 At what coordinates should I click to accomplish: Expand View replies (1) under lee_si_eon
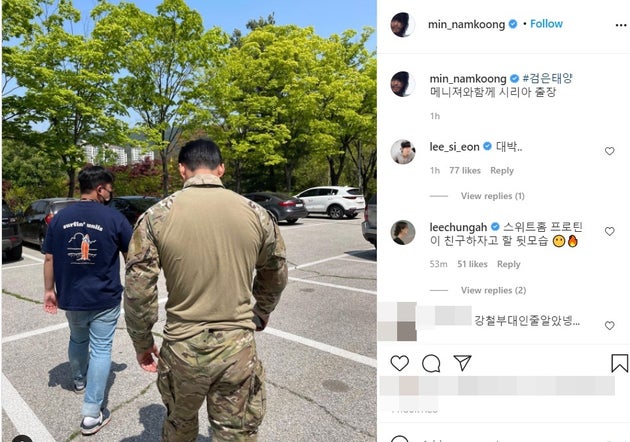point(493,196)
